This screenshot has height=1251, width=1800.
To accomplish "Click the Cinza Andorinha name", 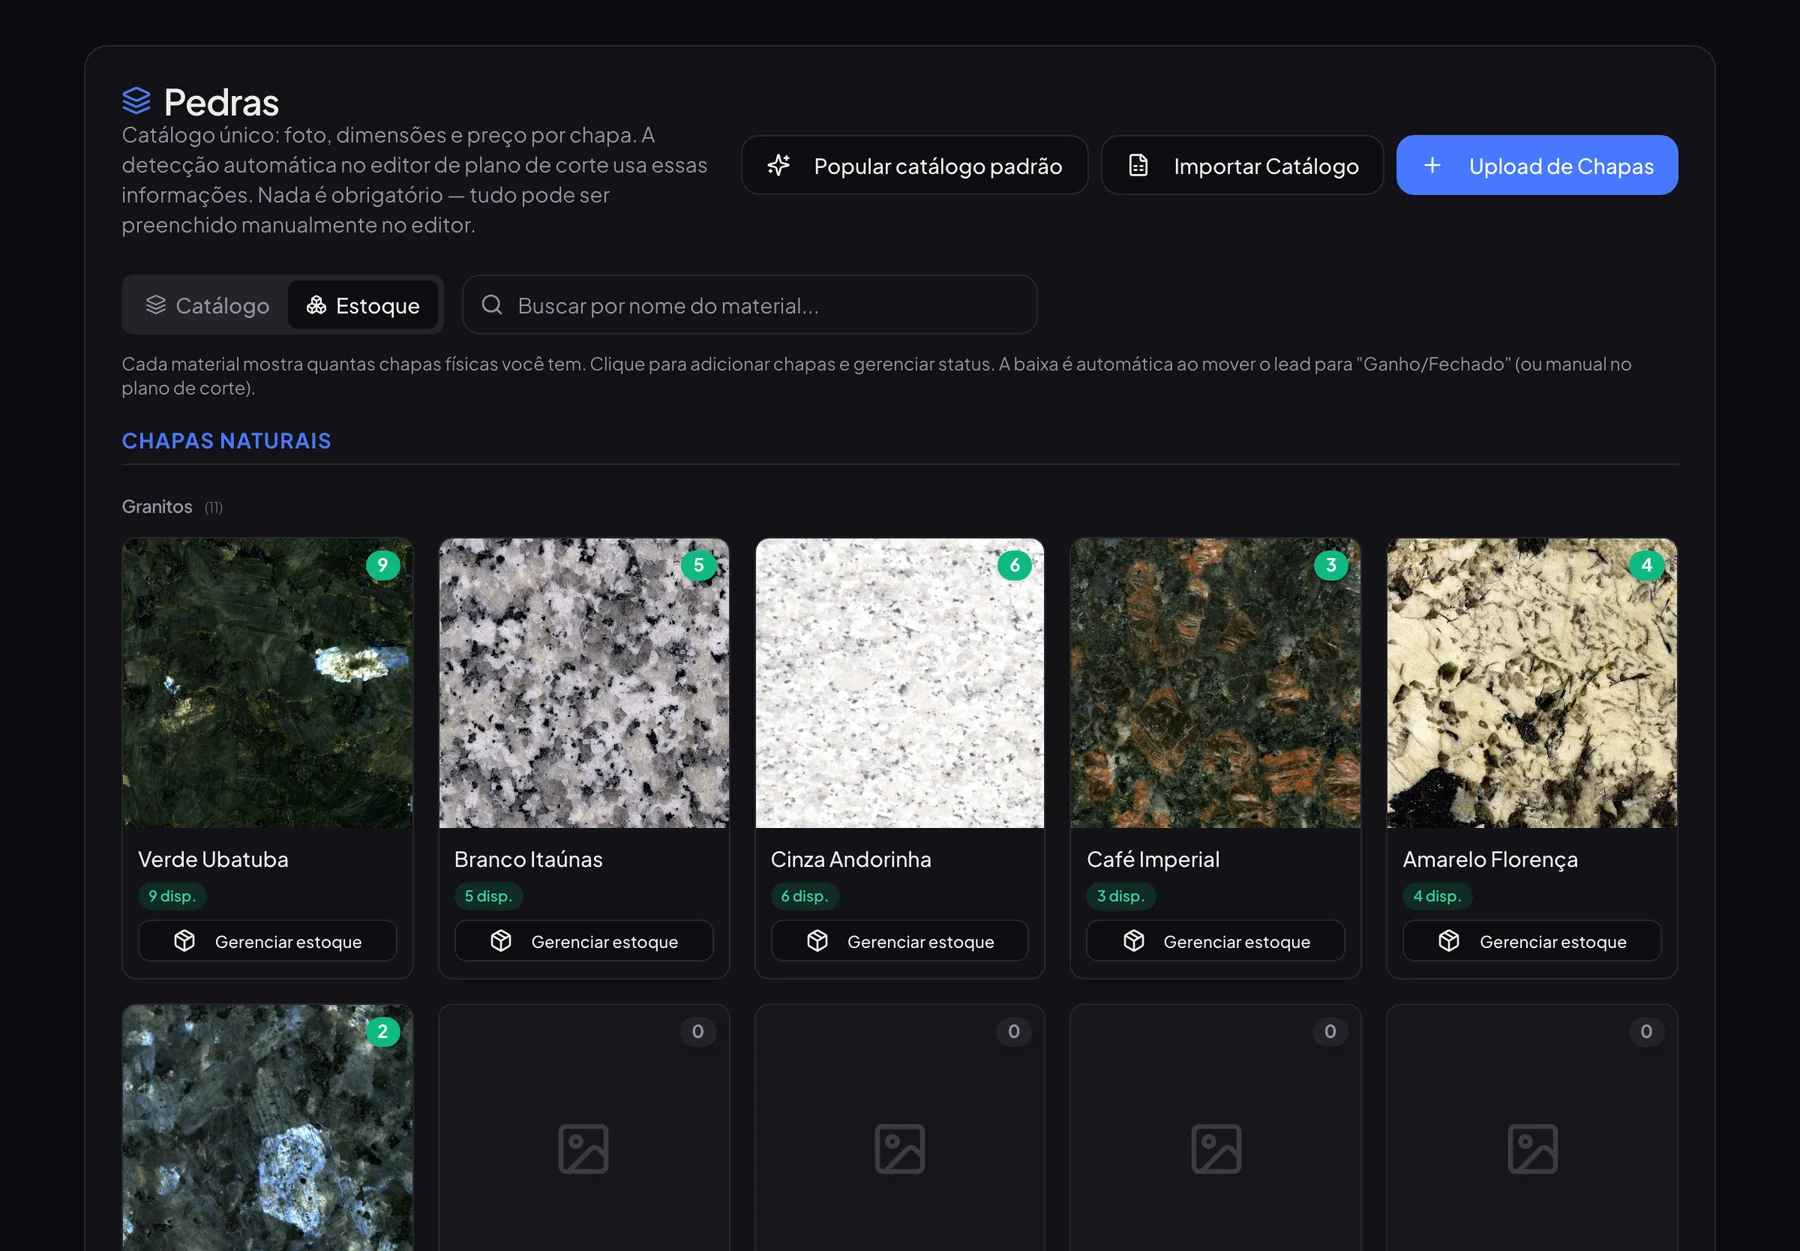I will tap(851, 859).
